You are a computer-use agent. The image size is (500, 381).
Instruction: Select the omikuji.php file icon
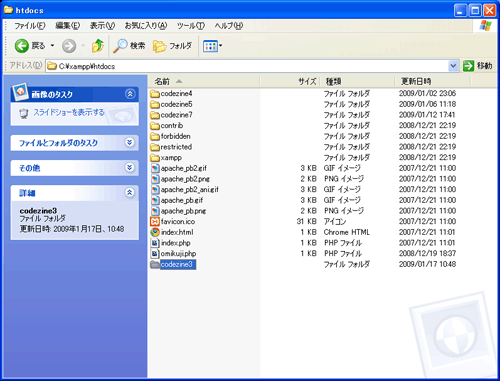[x=155, y=254]
